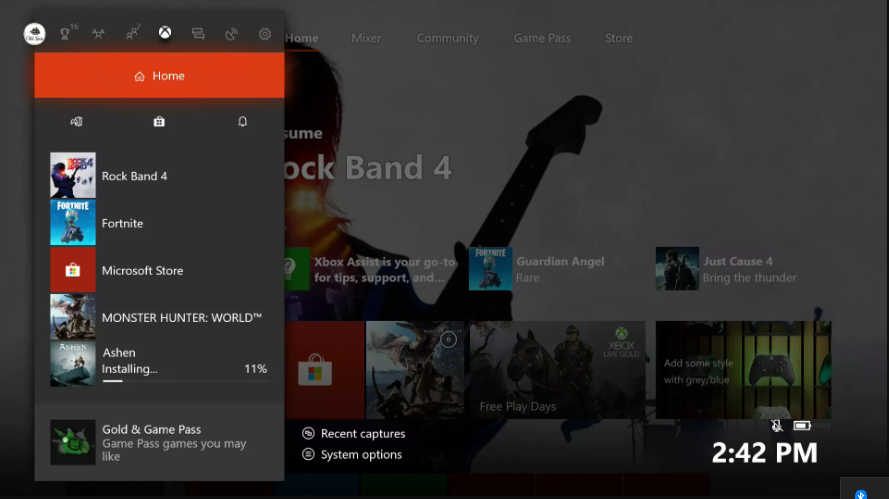The image size is (889, 499).
Task: Switch to the Store tab
Action: click(x=619, y=38)
